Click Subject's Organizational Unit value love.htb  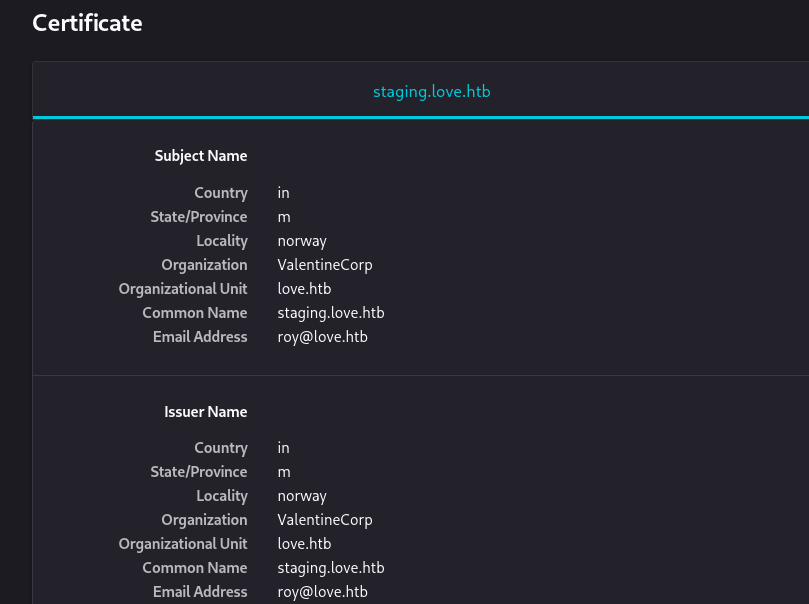pos(304,289)
